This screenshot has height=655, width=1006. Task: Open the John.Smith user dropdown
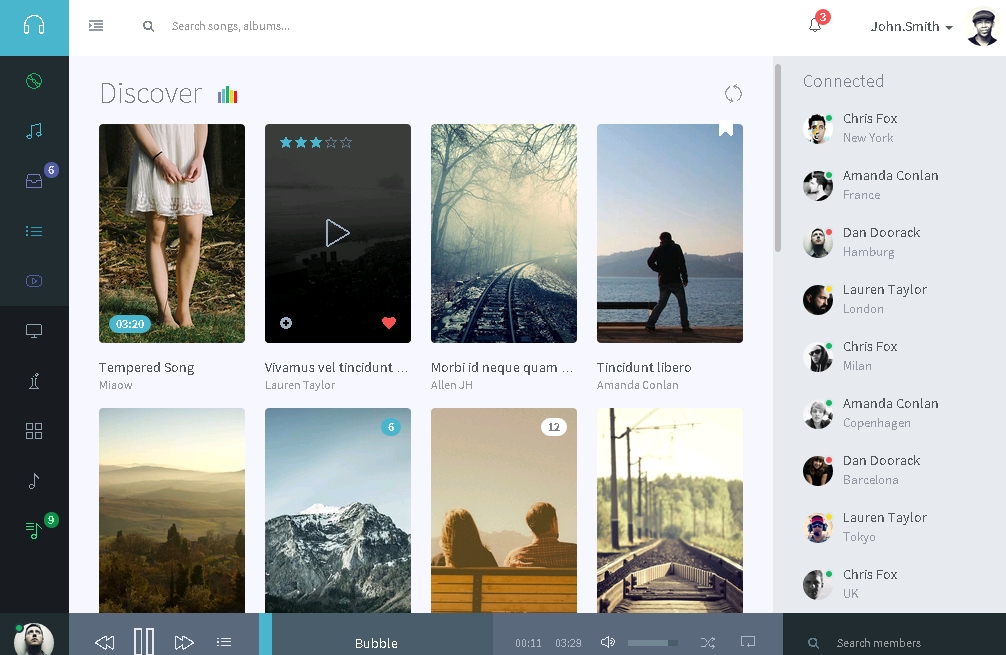[x=911, y=27]
